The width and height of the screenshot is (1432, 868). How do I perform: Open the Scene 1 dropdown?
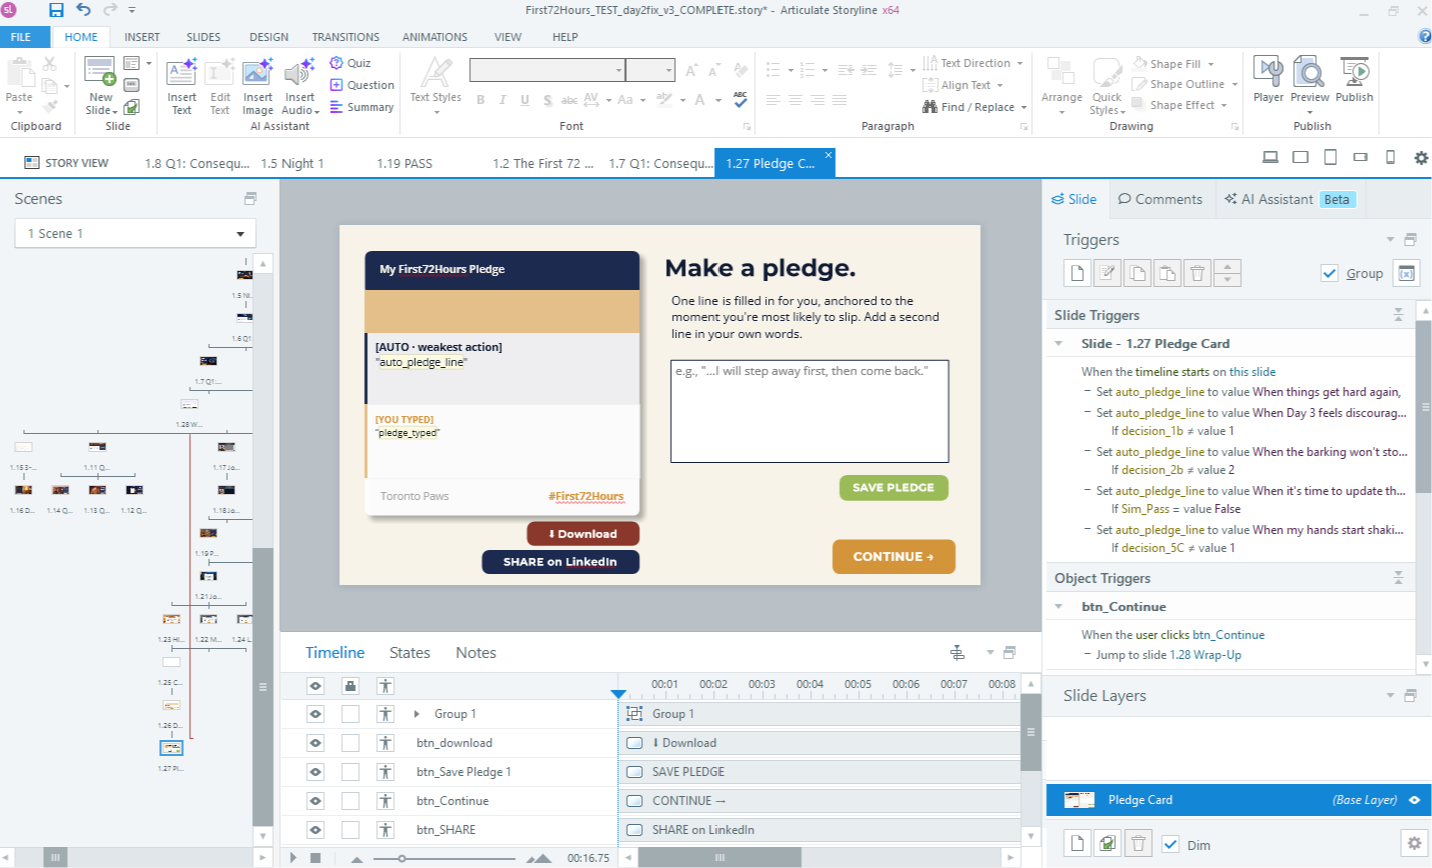pos(135,233)
